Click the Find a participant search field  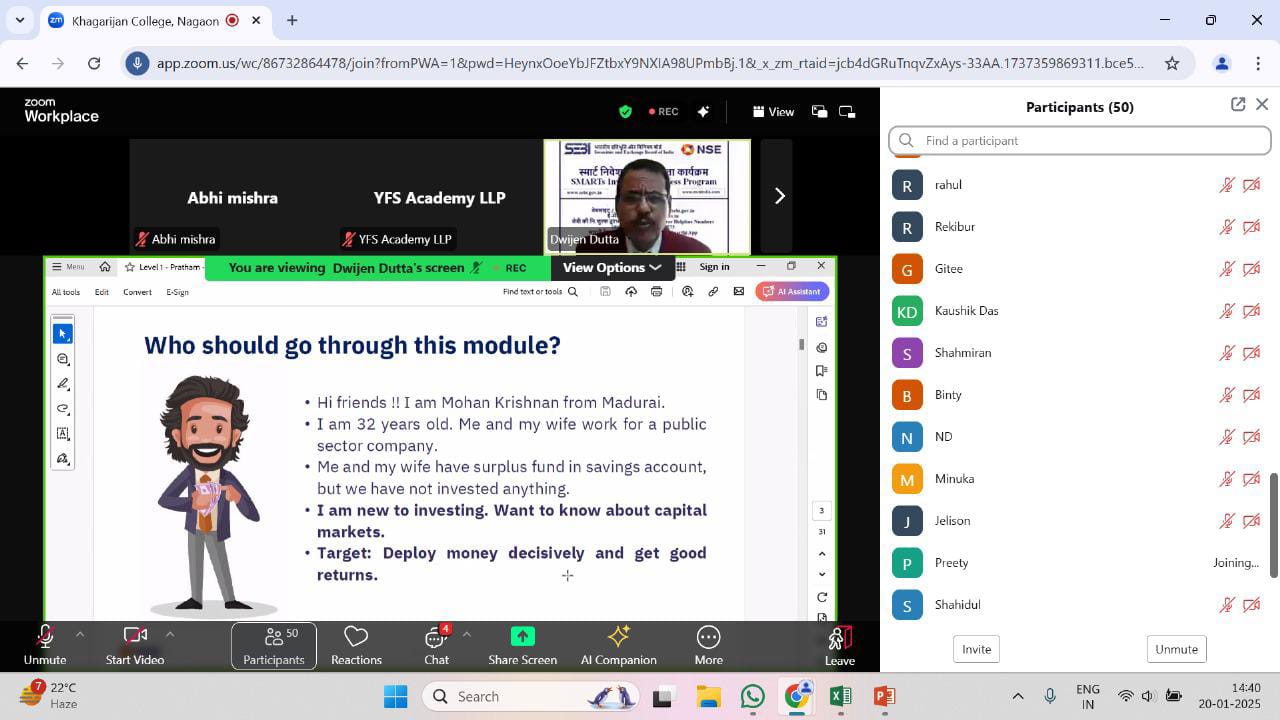1080,141
